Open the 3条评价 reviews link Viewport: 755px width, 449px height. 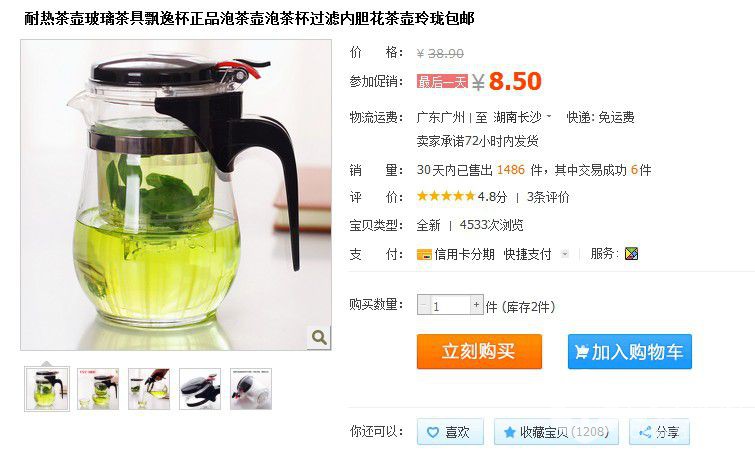(x=548, y=197)
